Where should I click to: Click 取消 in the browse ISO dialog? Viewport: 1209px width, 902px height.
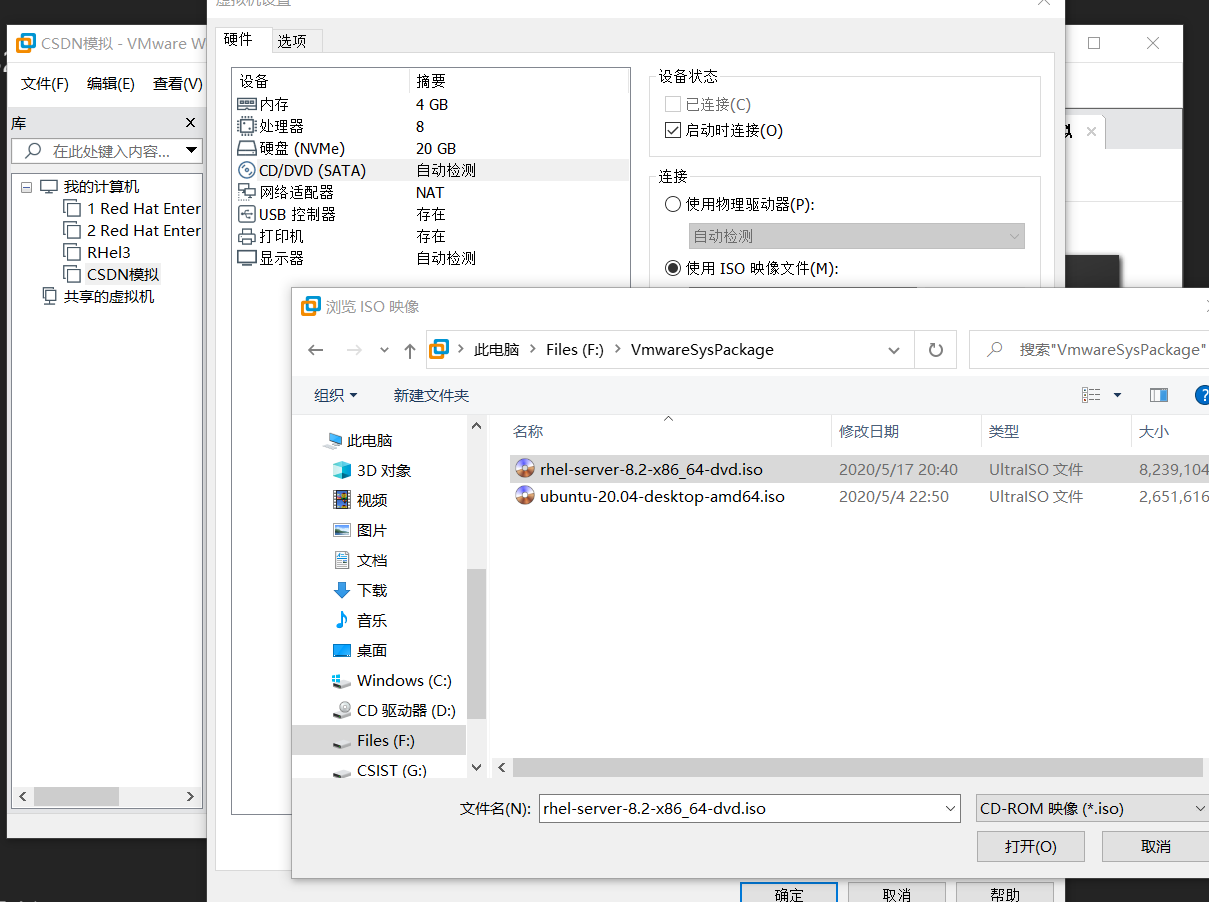pyautogui.click(x=1155, y=846)
